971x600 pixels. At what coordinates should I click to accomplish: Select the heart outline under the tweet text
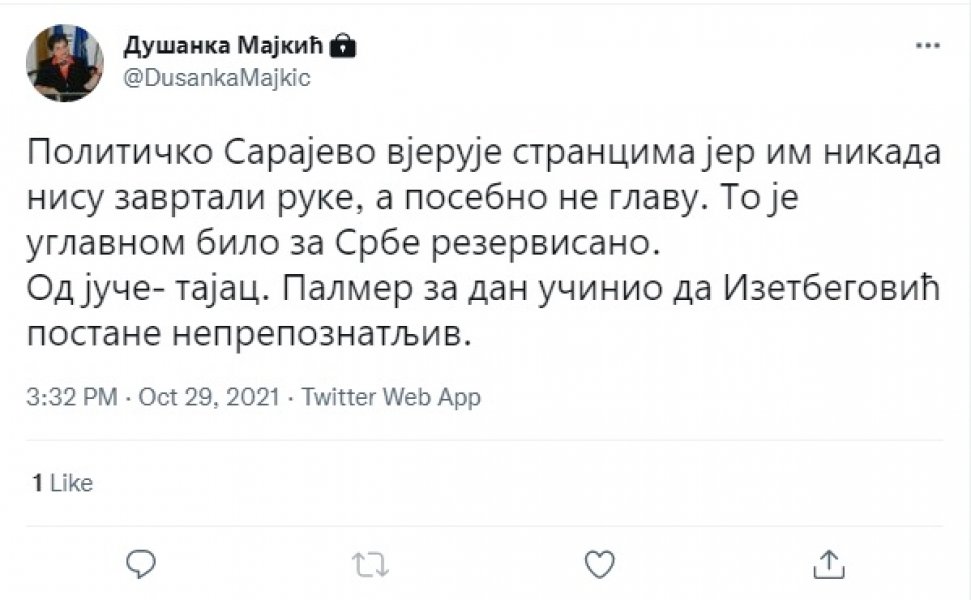[x=601, y=563]
